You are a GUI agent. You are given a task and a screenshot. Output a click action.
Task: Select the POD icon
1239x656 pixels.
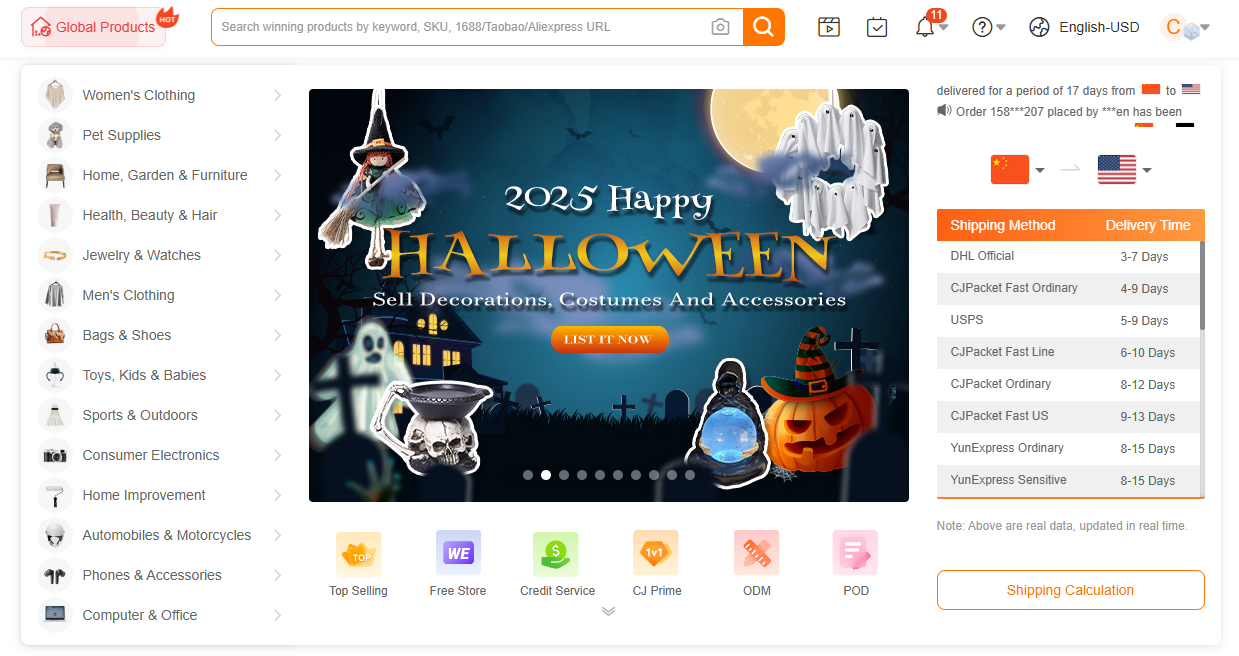pos(855,553)
